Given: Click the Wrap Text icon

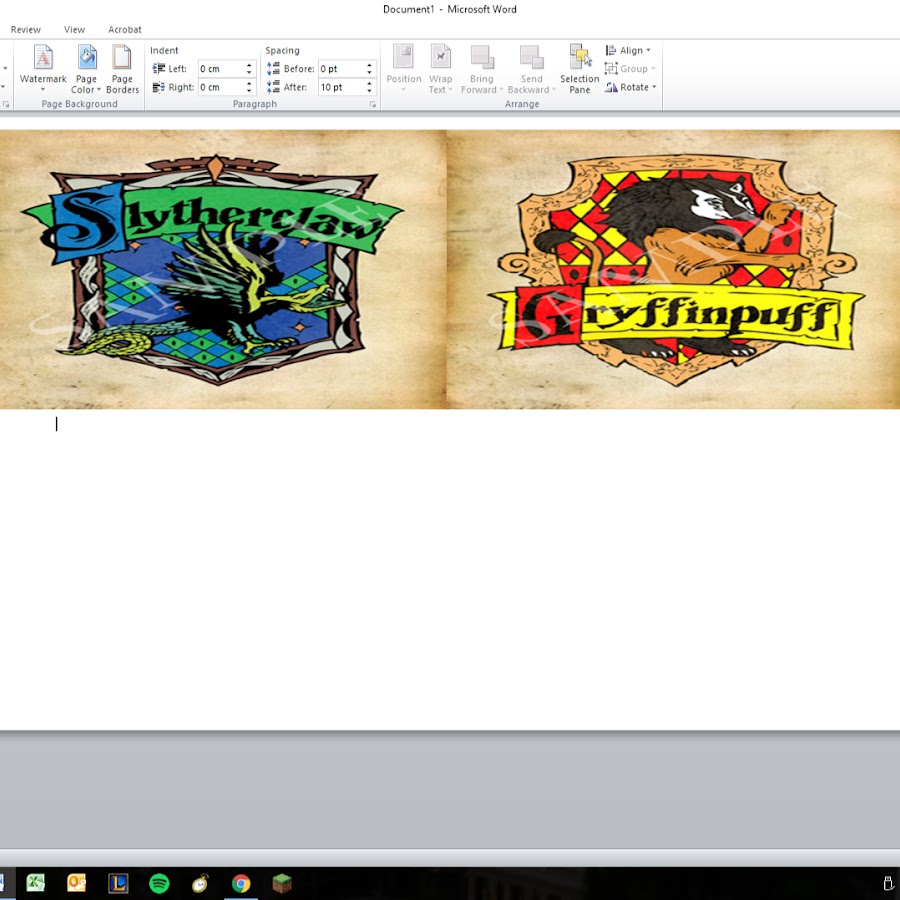Looking at the screenshot, I should (440, 57).
